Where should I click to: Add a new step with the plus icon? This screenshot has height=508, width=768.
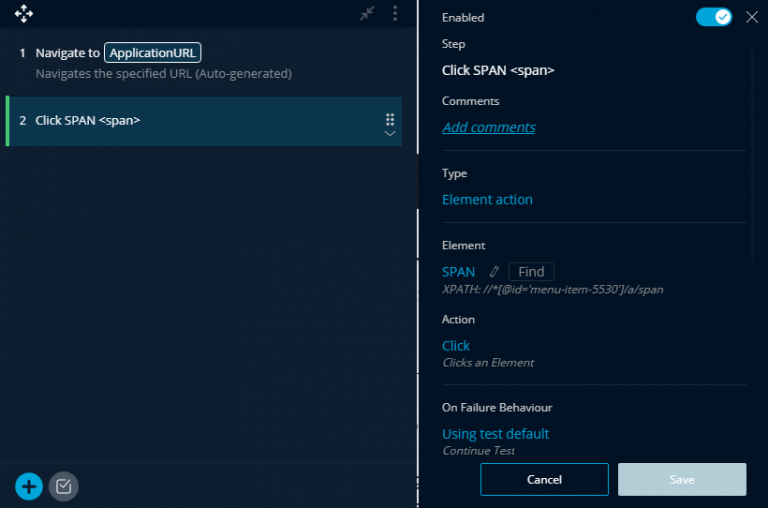tap(29, 487)
